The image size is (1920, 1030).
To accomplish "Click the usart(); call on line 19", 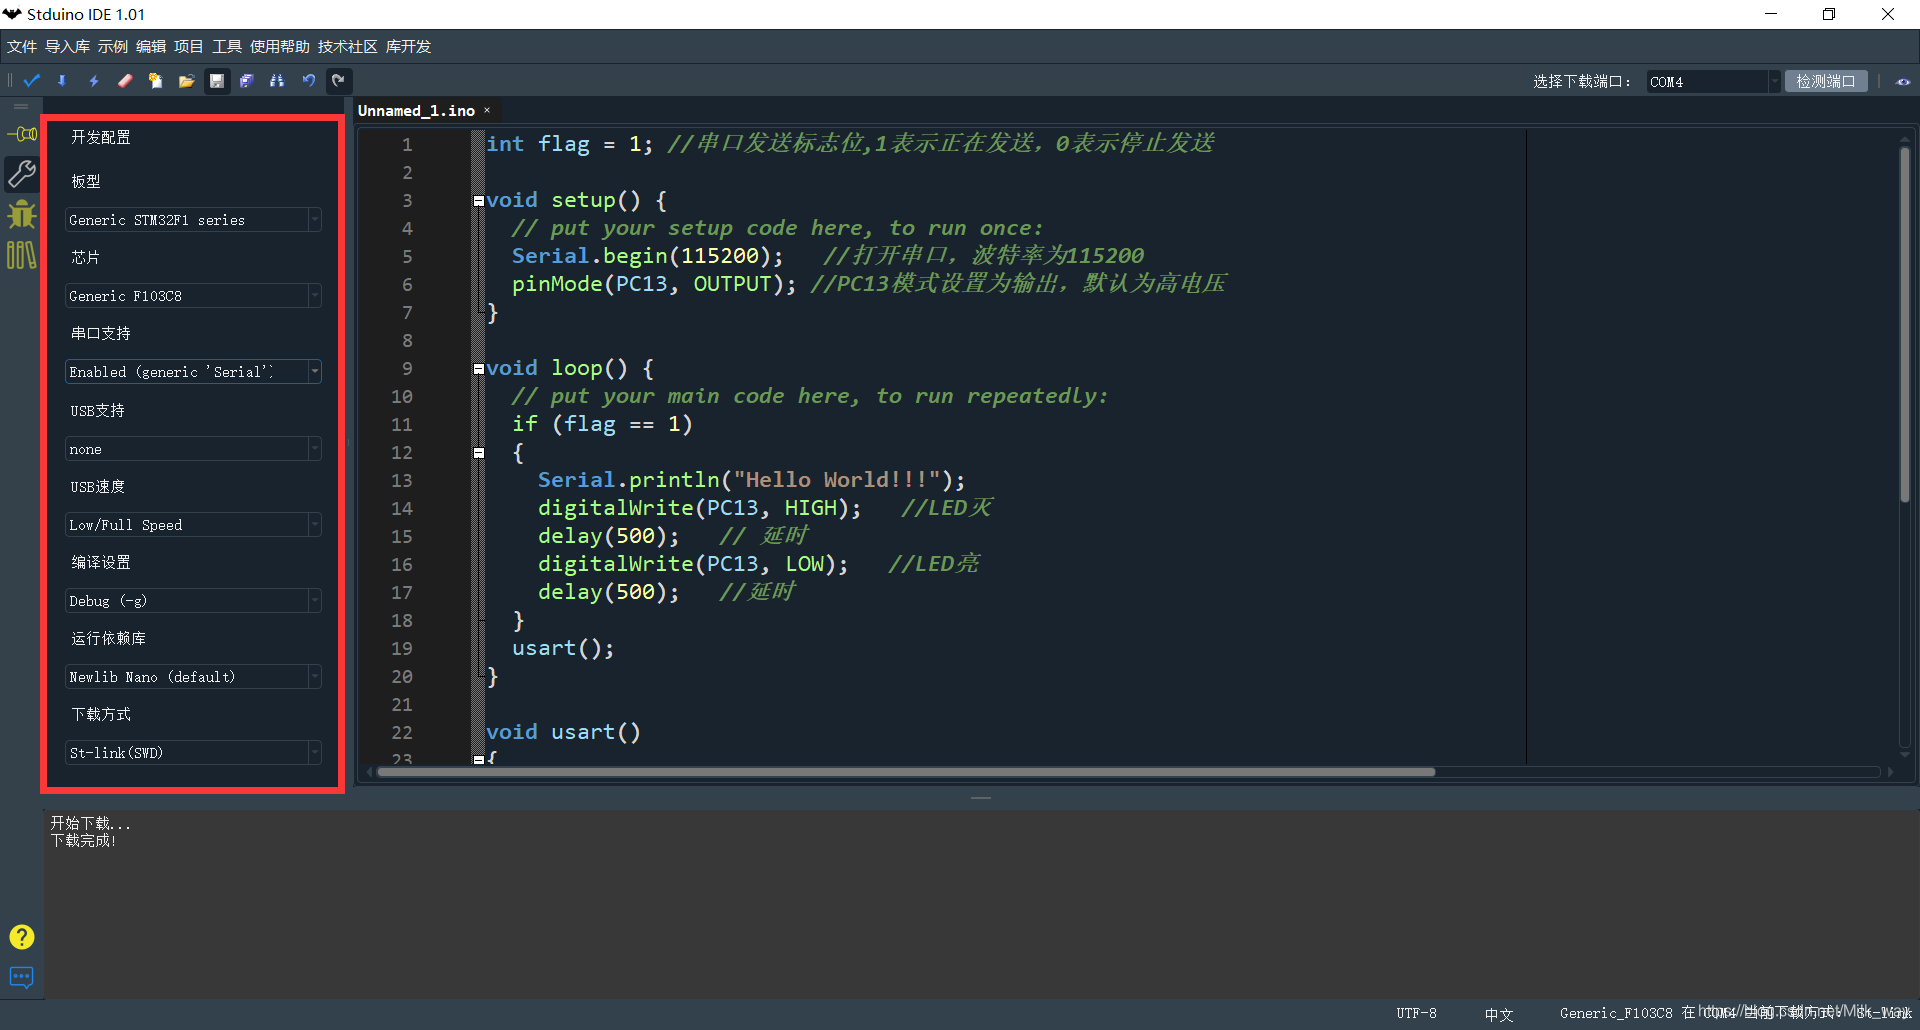I will click(563, 648).
